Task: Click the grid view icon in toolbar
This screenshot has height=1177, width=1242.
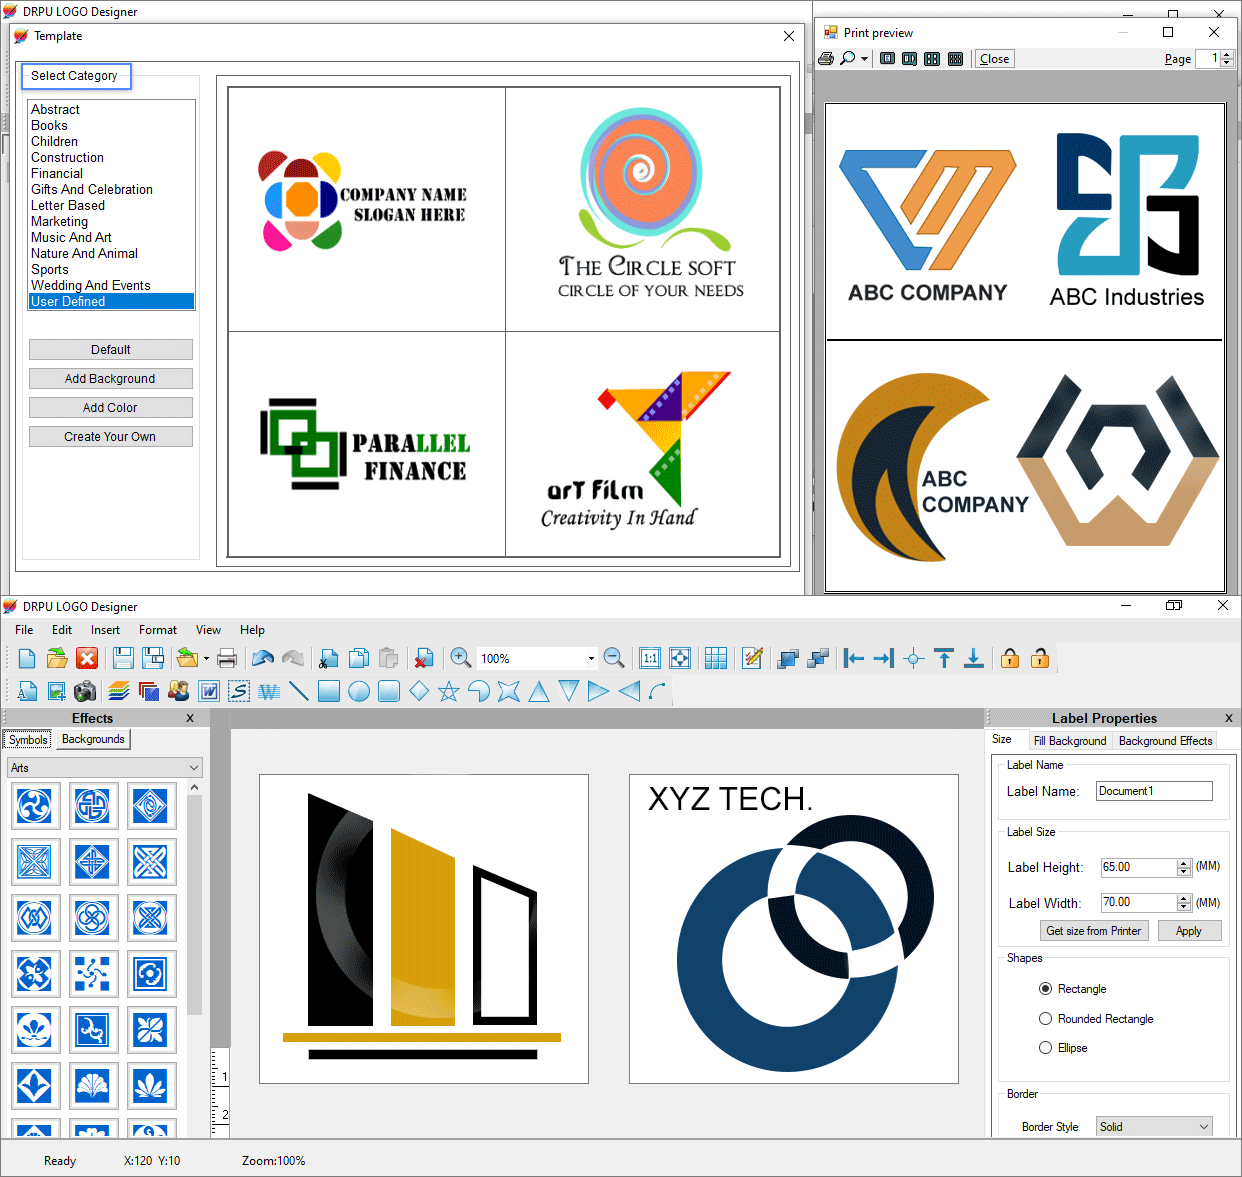Action: coord(716,658)
